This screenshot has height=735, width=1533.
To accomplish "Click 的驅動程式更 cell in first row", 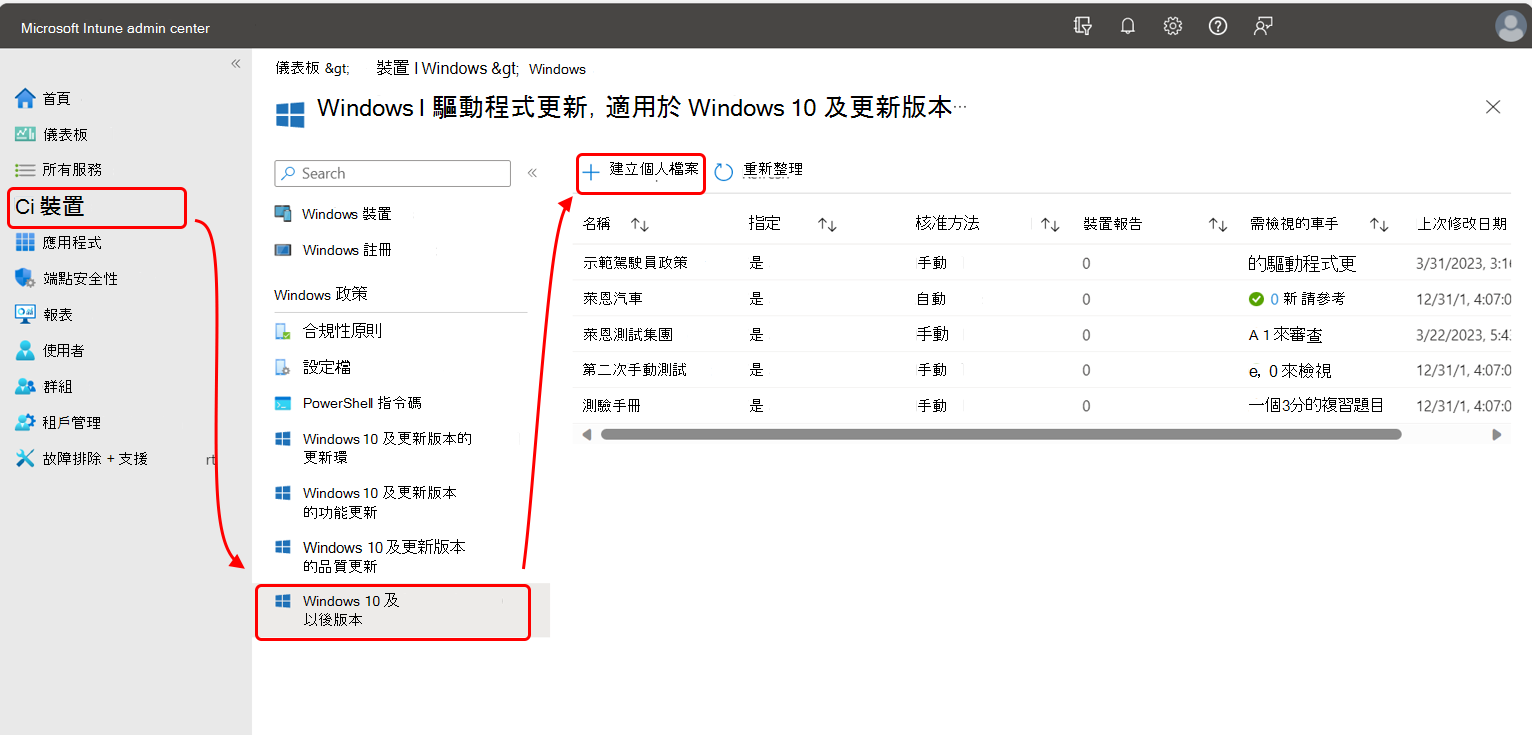I will click(x=1302, y=263).
